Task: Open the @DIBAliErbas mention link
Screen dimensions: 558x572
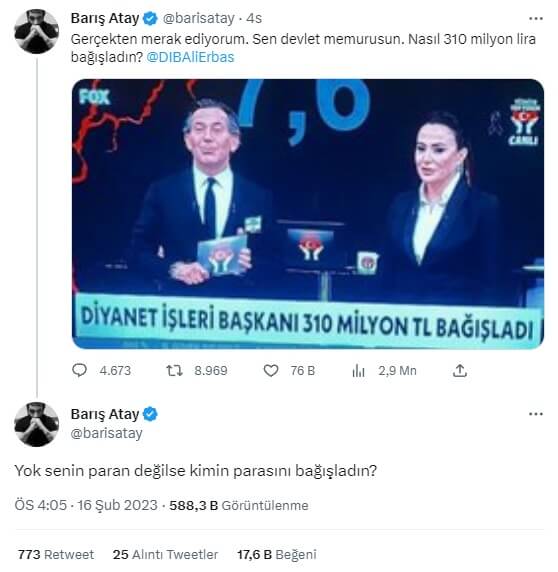Action: 190,57
